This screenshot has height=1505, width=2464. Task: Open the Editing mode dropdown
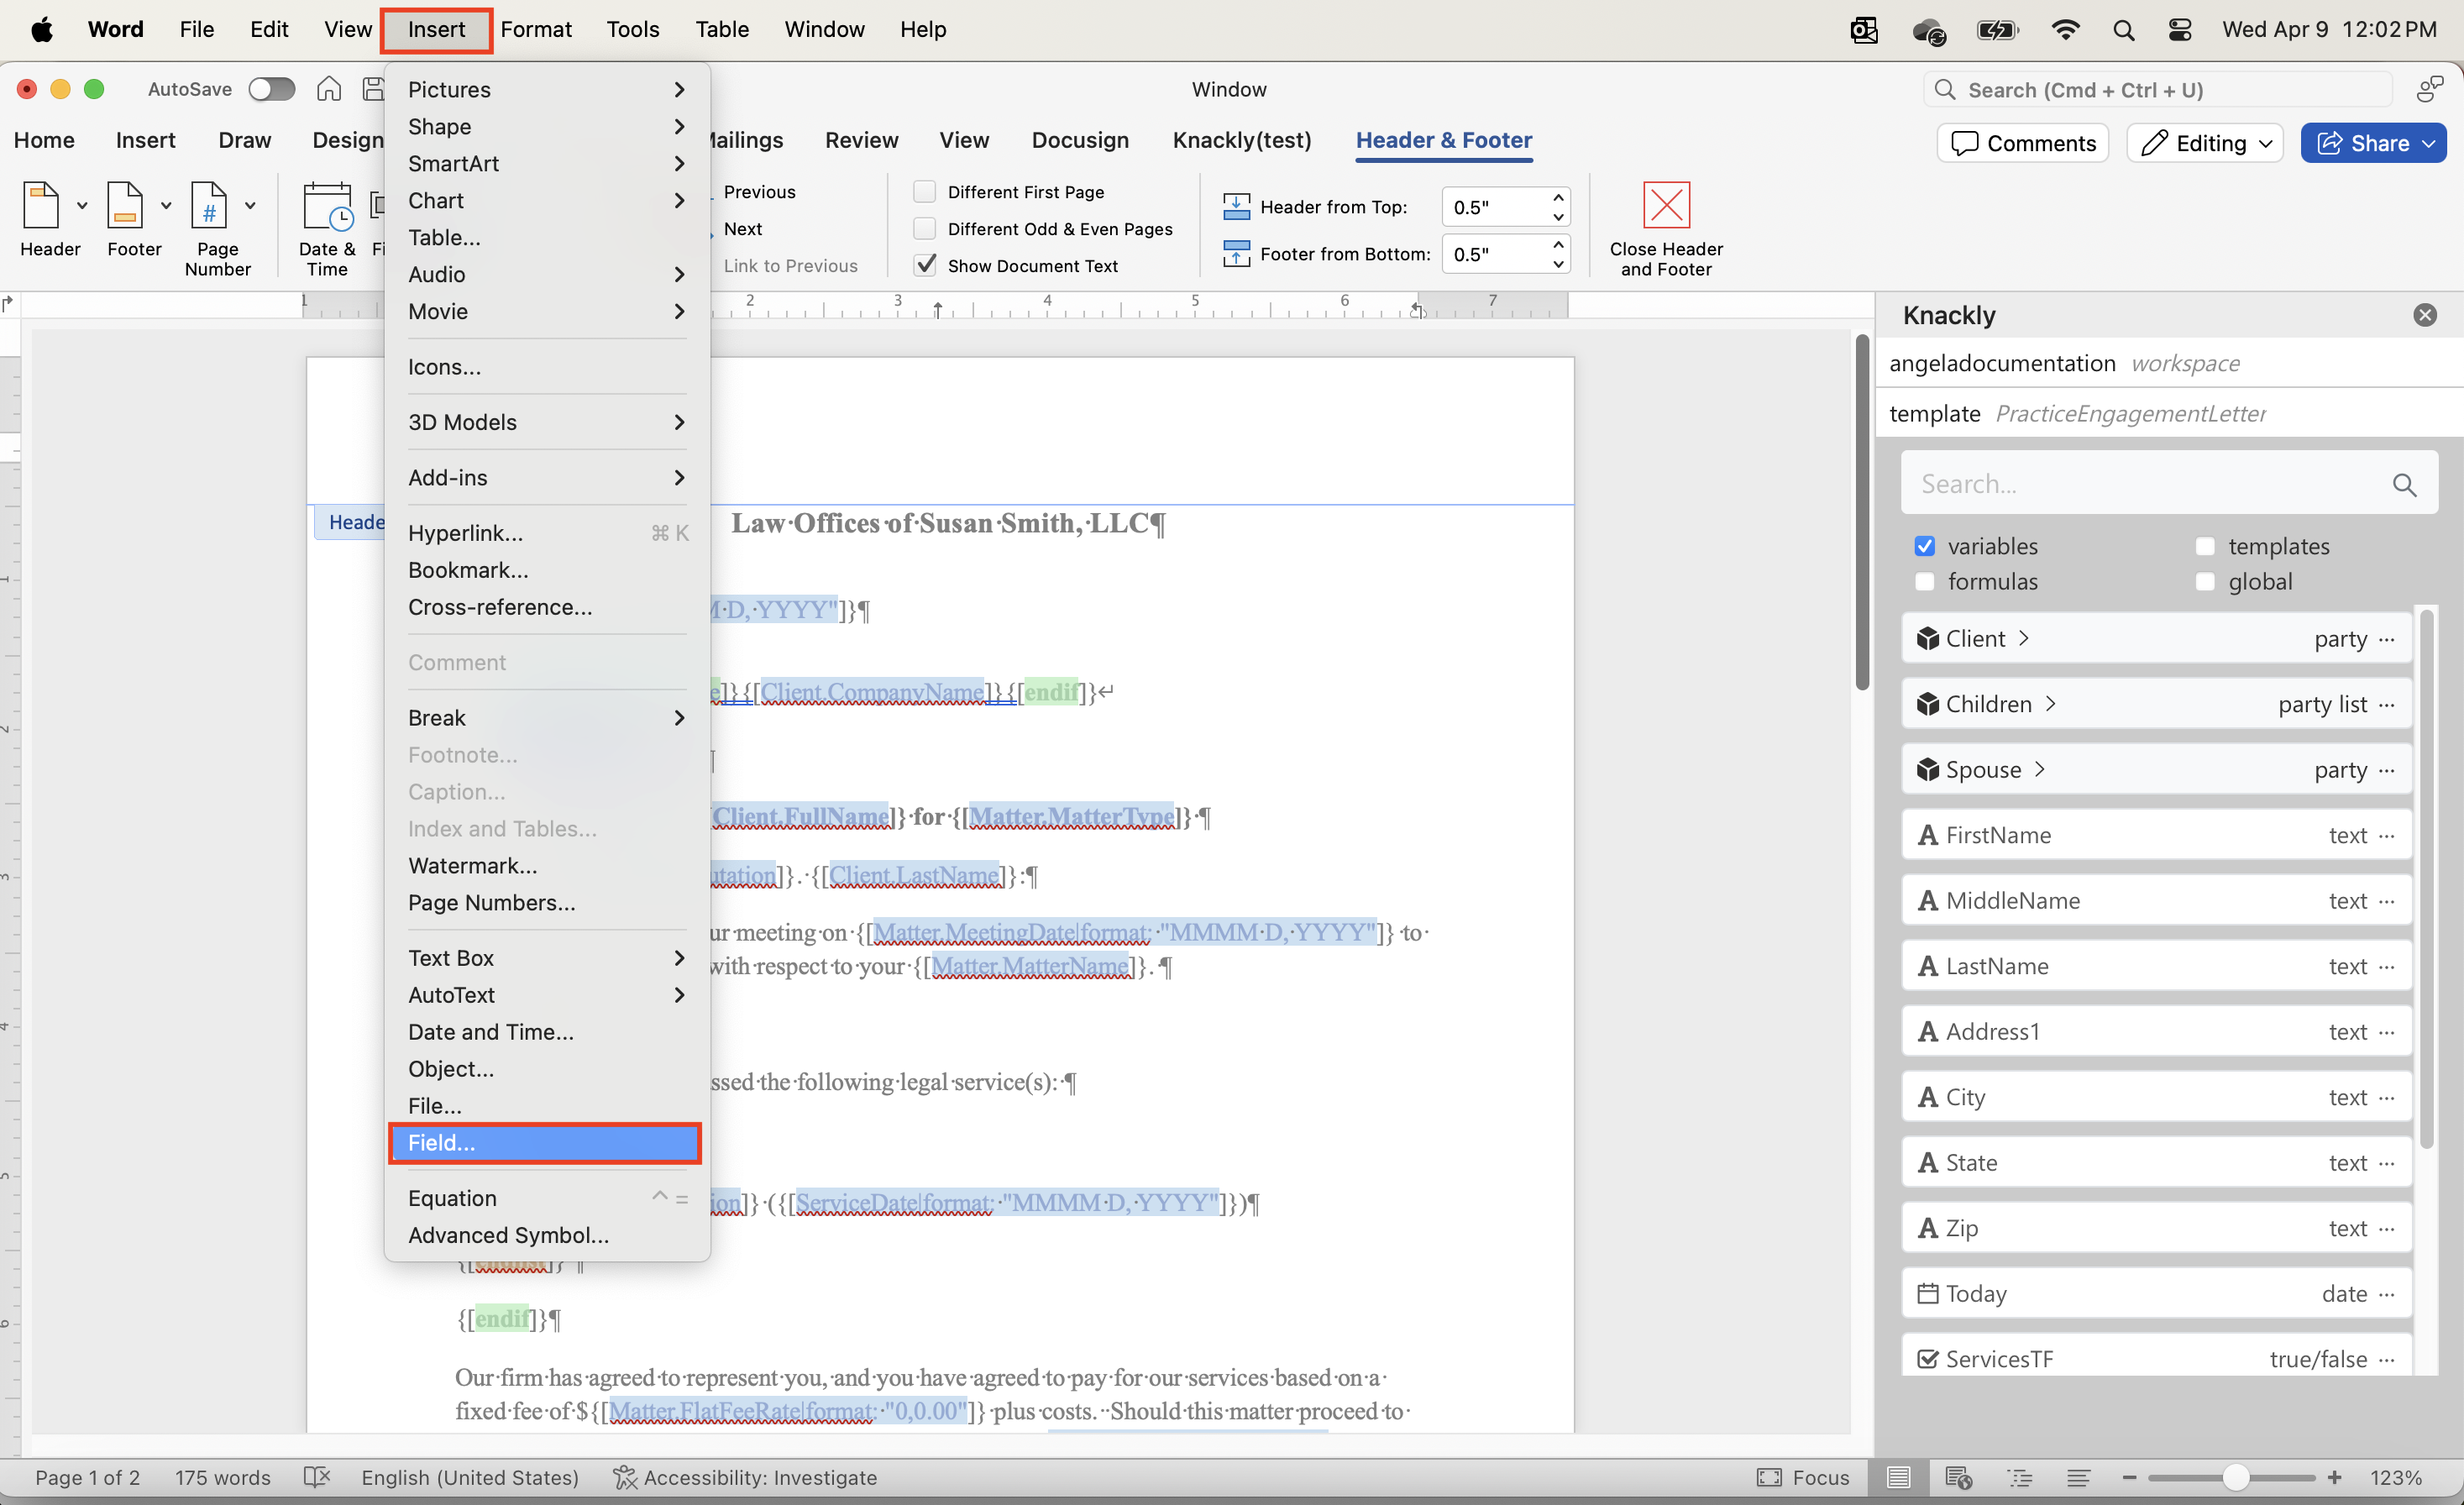(x=2205, y=143)
